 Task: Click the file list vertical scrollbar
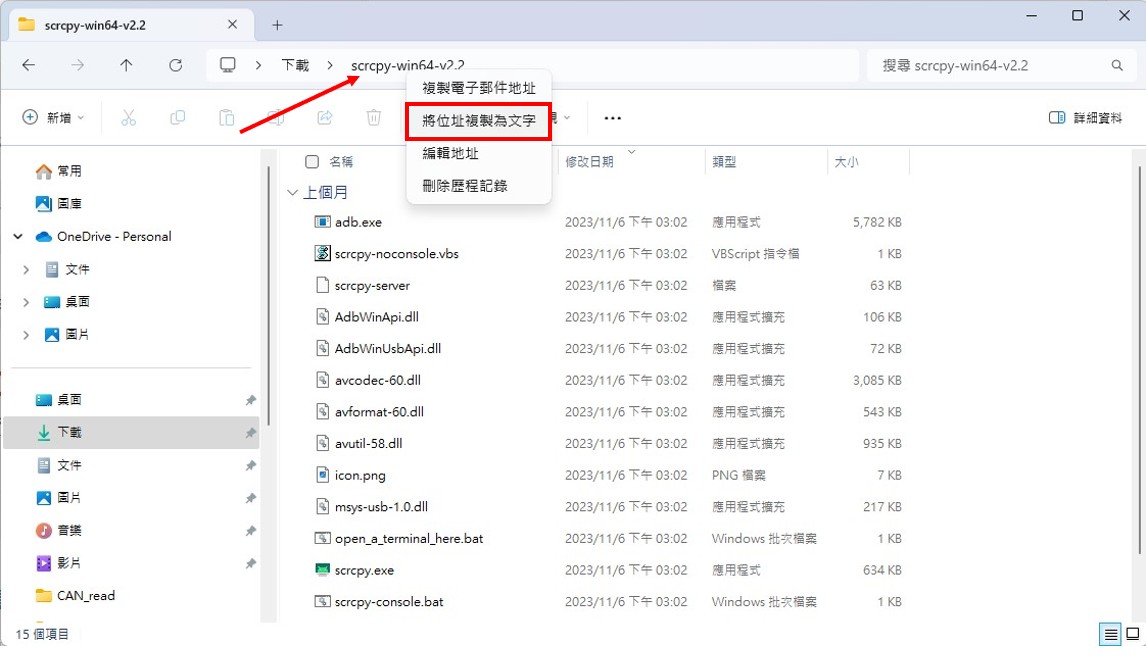(x=1139, y=358)
